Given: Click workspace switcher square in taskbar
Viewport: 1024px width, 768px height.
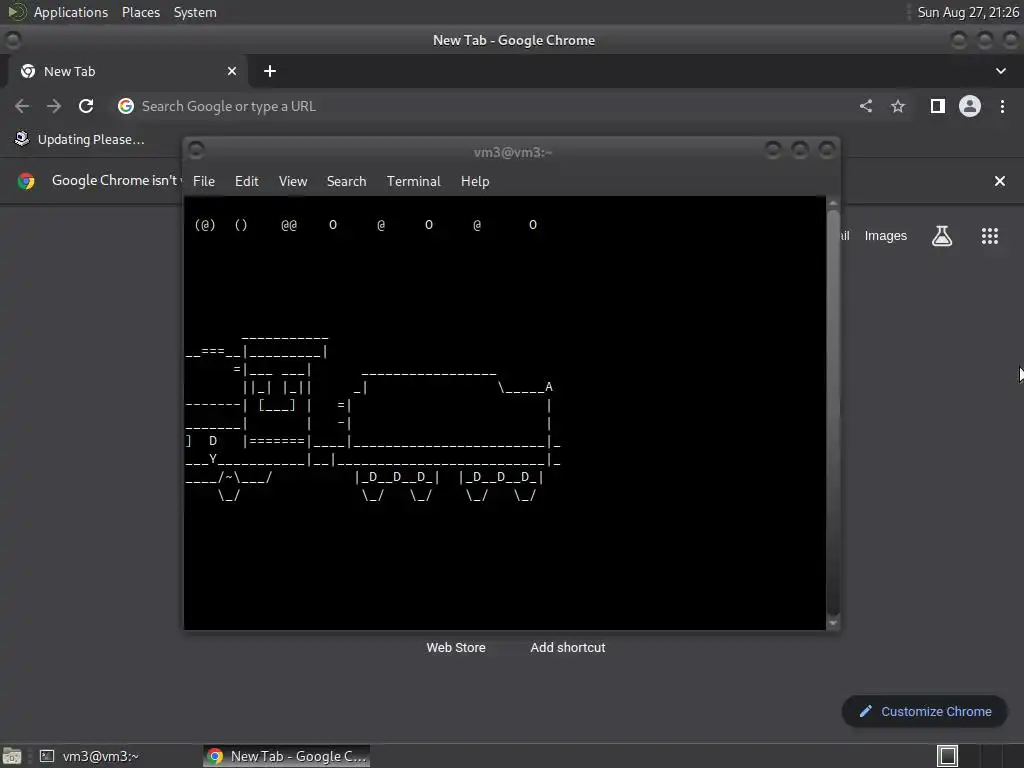Looking at the screenshot, I should tap(948, 756).
